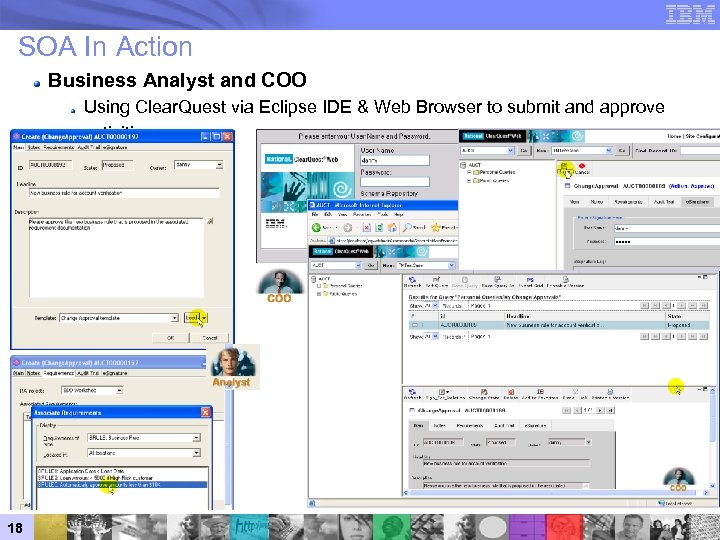
Task: Expand Personal Queries in the lower browser tree
Action: click(319, 286)
